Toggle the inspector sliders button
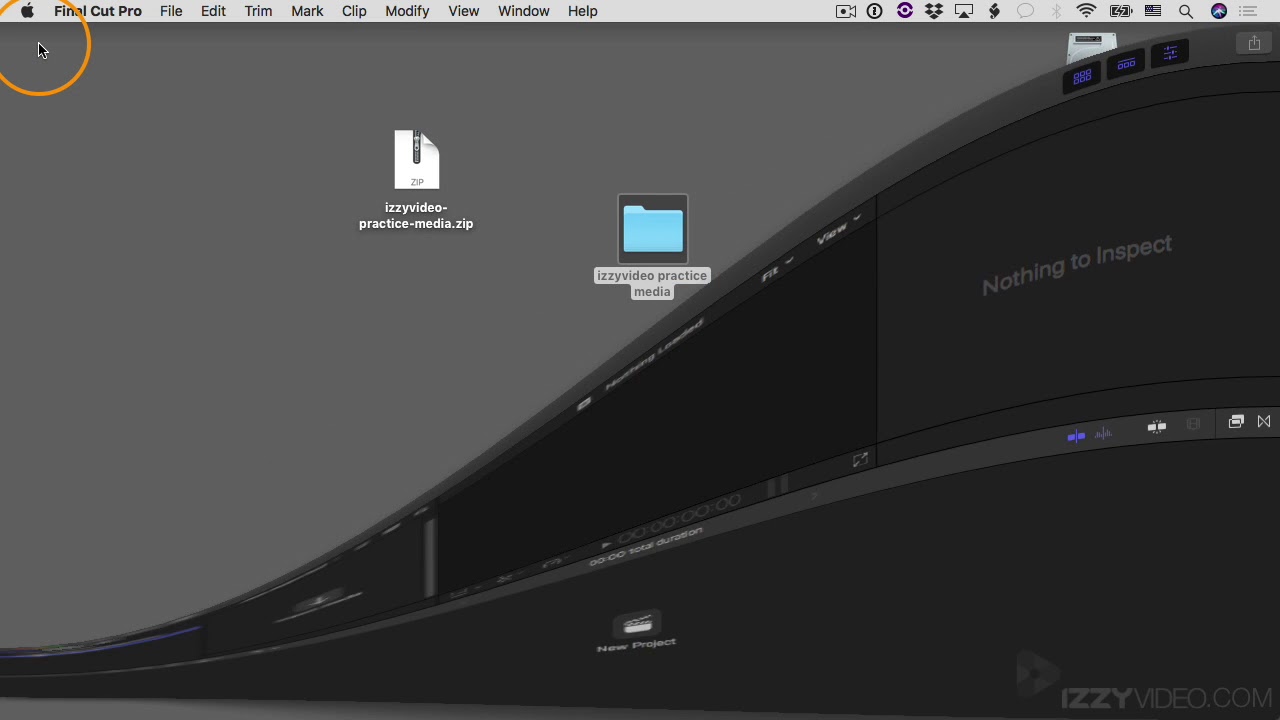1280x720 pixels. (1170, 53)
